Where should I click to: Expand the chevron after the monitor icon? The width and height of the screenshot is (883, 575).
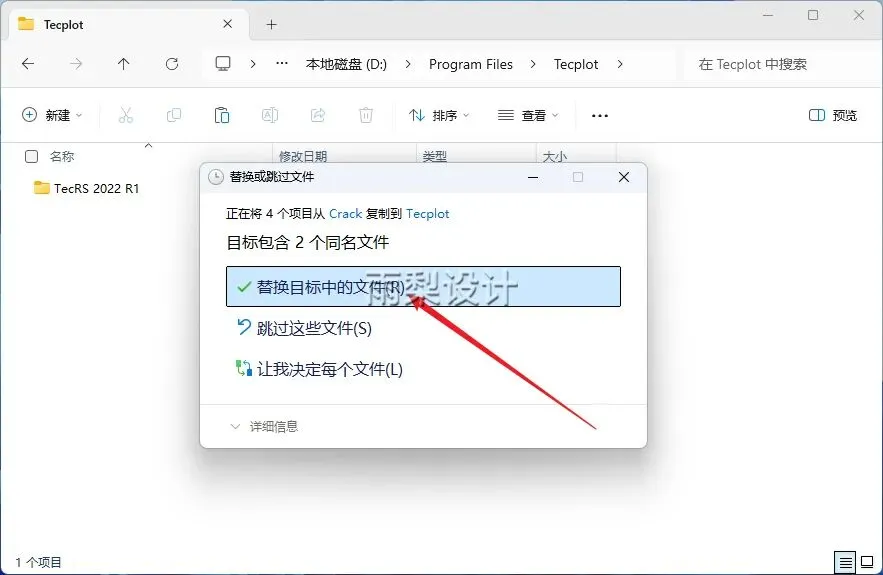tap(253, 64)
